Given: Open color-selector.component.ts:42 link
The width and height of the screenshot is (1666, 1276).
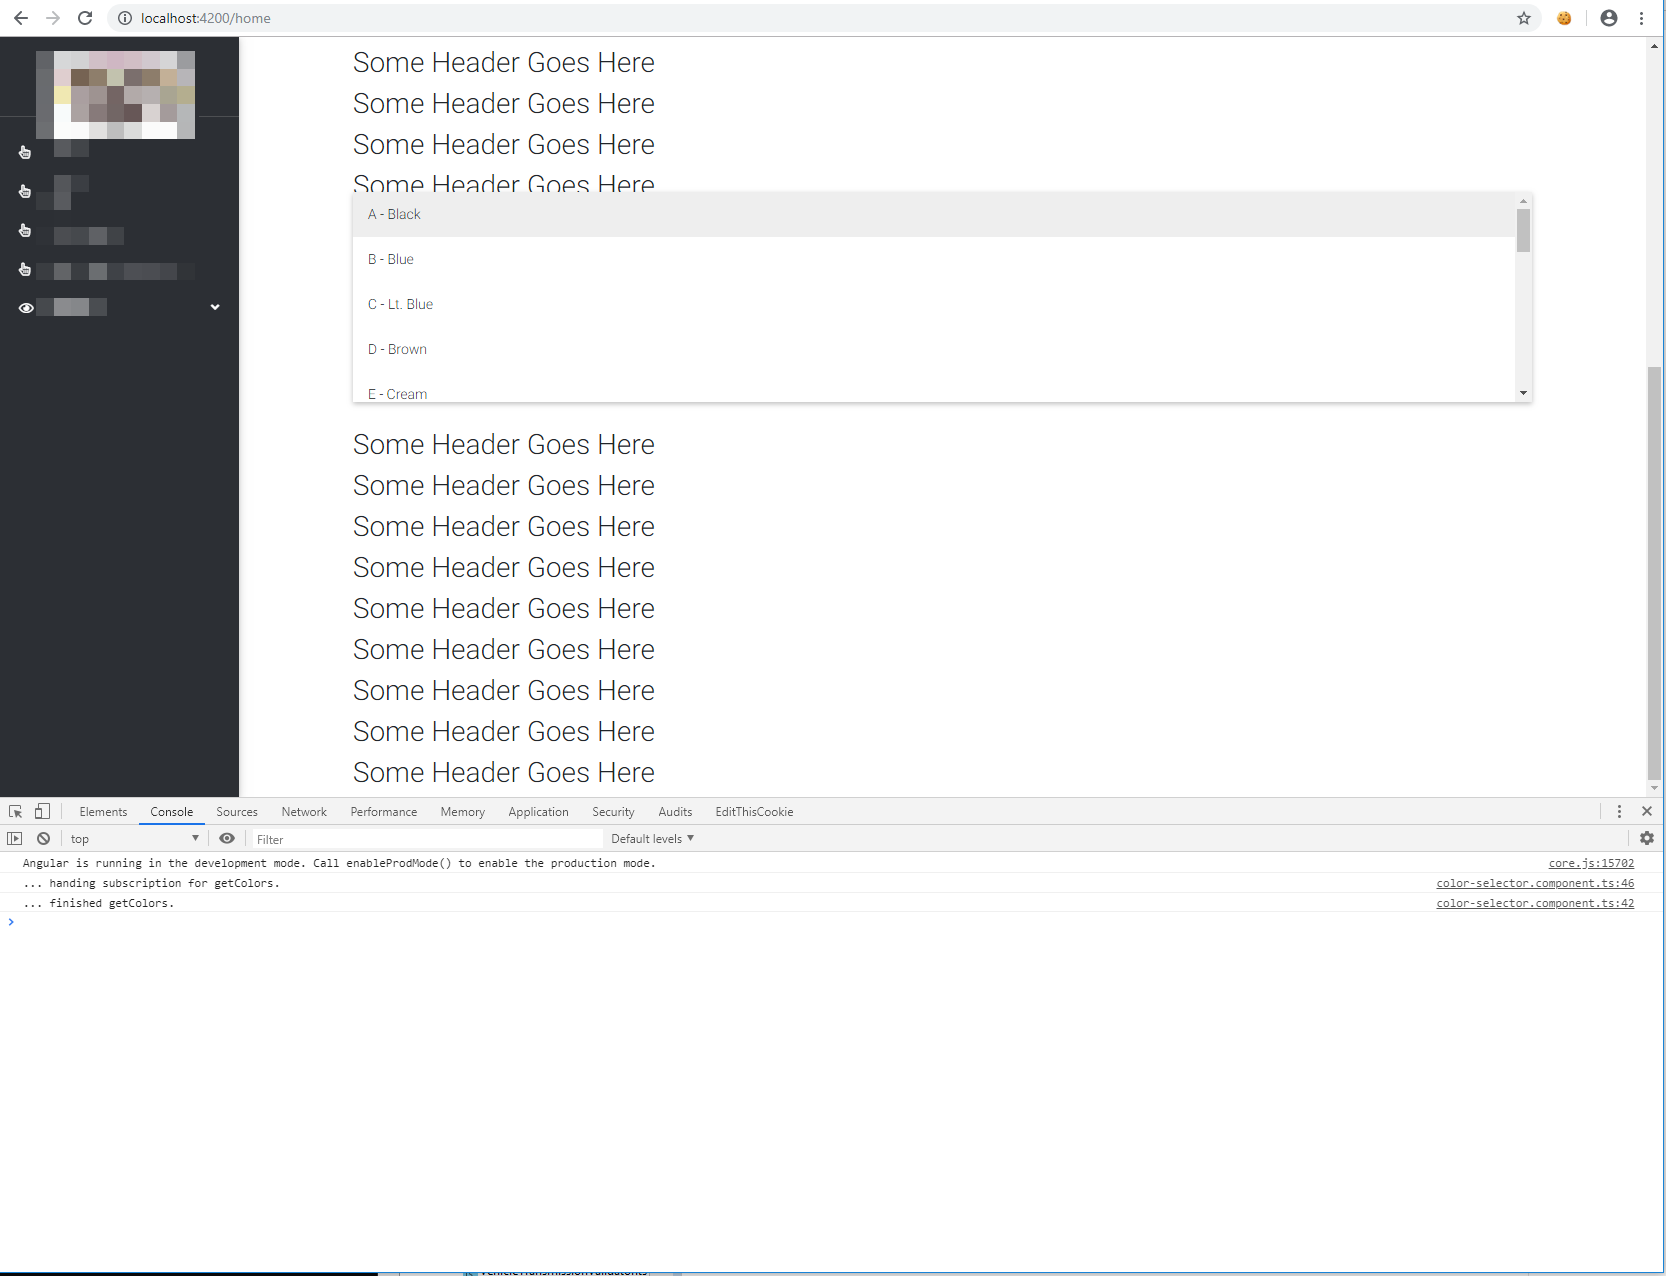Looking at the screenshot, I should tap(1535, 903).
